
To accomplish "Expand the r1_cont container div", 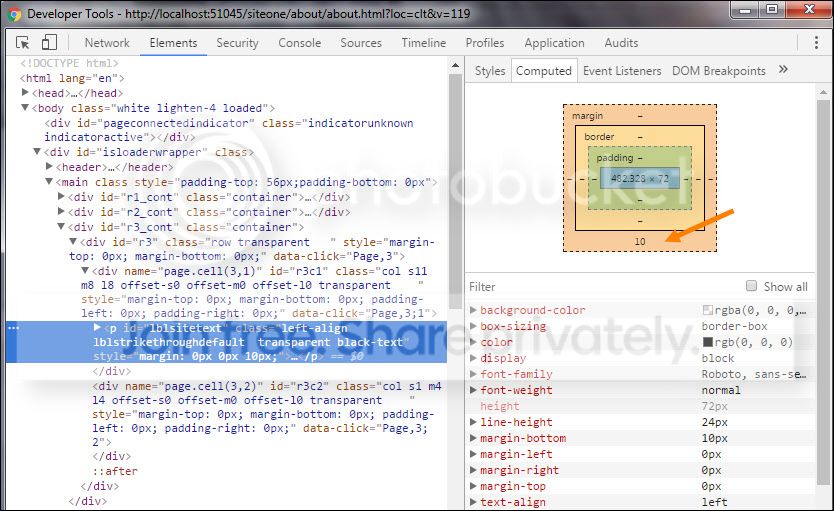I will pyautogui.click(x=61, y=196).
